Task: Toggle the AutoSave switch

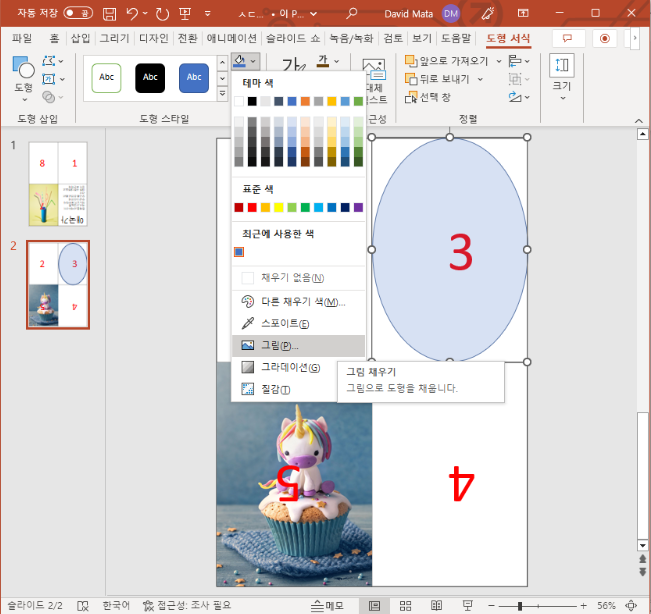Action: (x=78, y=13)
